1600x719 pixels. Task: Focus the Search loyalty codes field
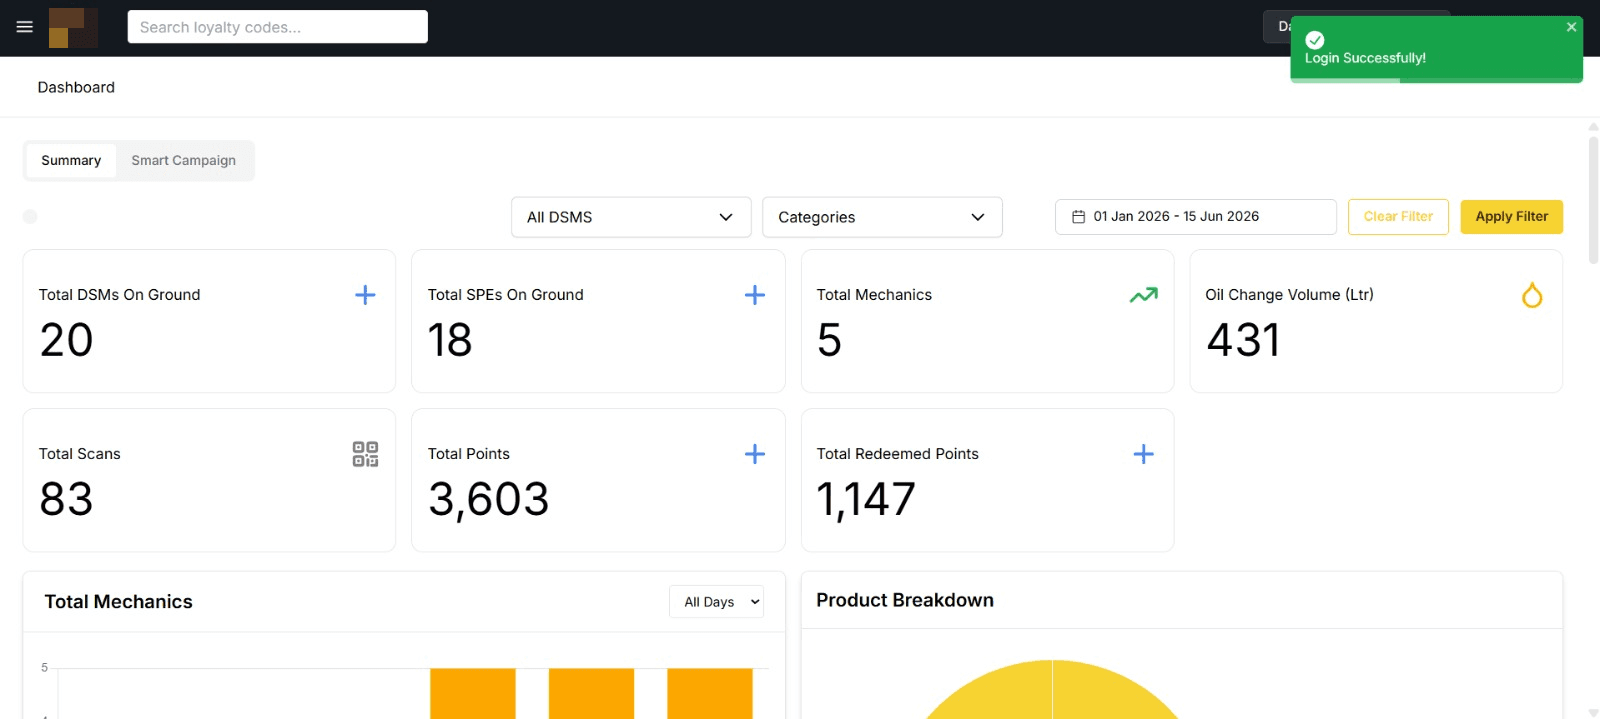tap(278, 27)
